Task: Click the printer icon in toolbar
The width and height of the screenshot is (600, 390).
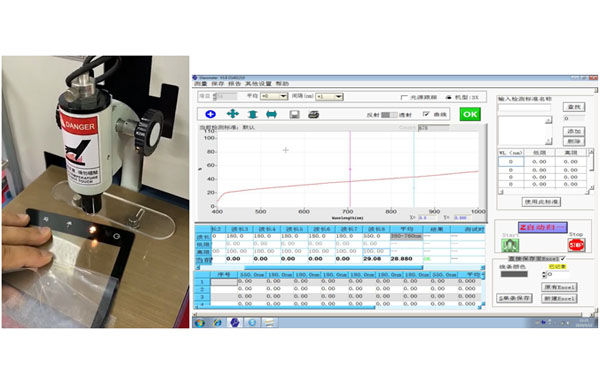Action: point(314,114)
